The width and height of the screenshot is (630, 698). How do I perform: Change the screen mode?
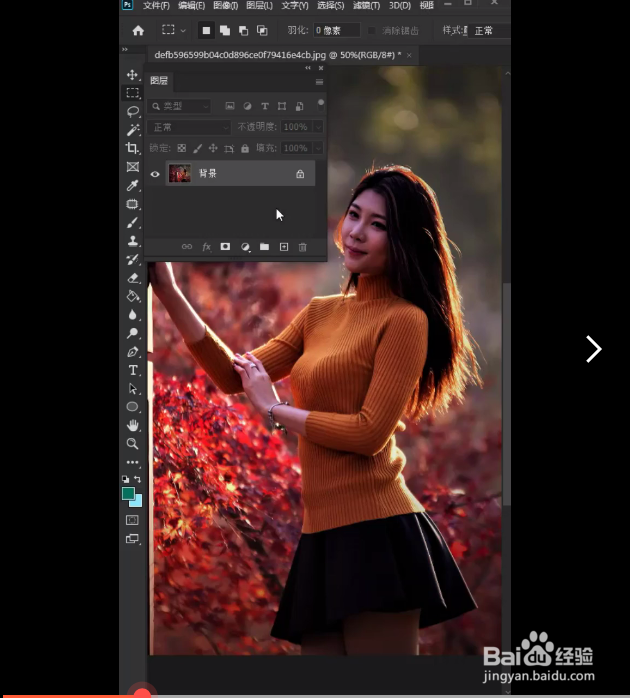point(132,539)
